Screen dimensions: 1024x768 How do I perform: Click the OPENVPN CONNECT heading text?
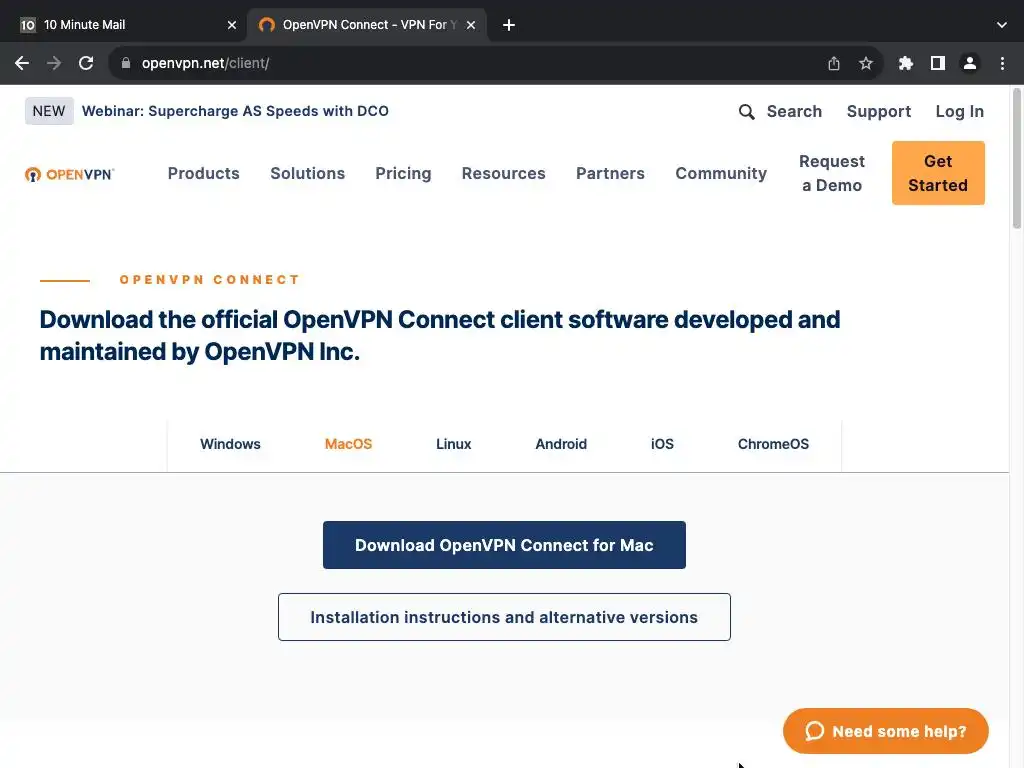210,280
